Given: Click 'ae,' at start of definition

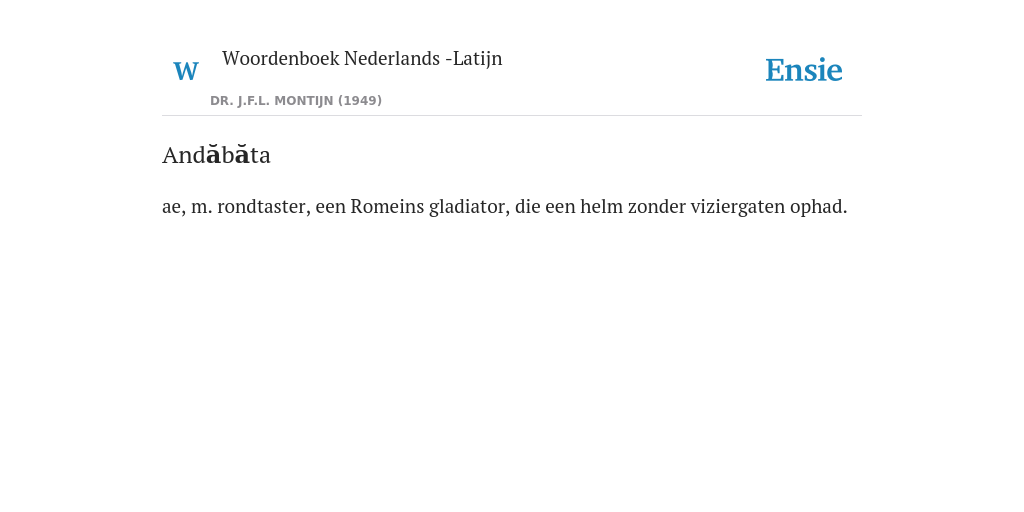Looking at the screenshot, I should pyautogui.click(x=174, y=207).
